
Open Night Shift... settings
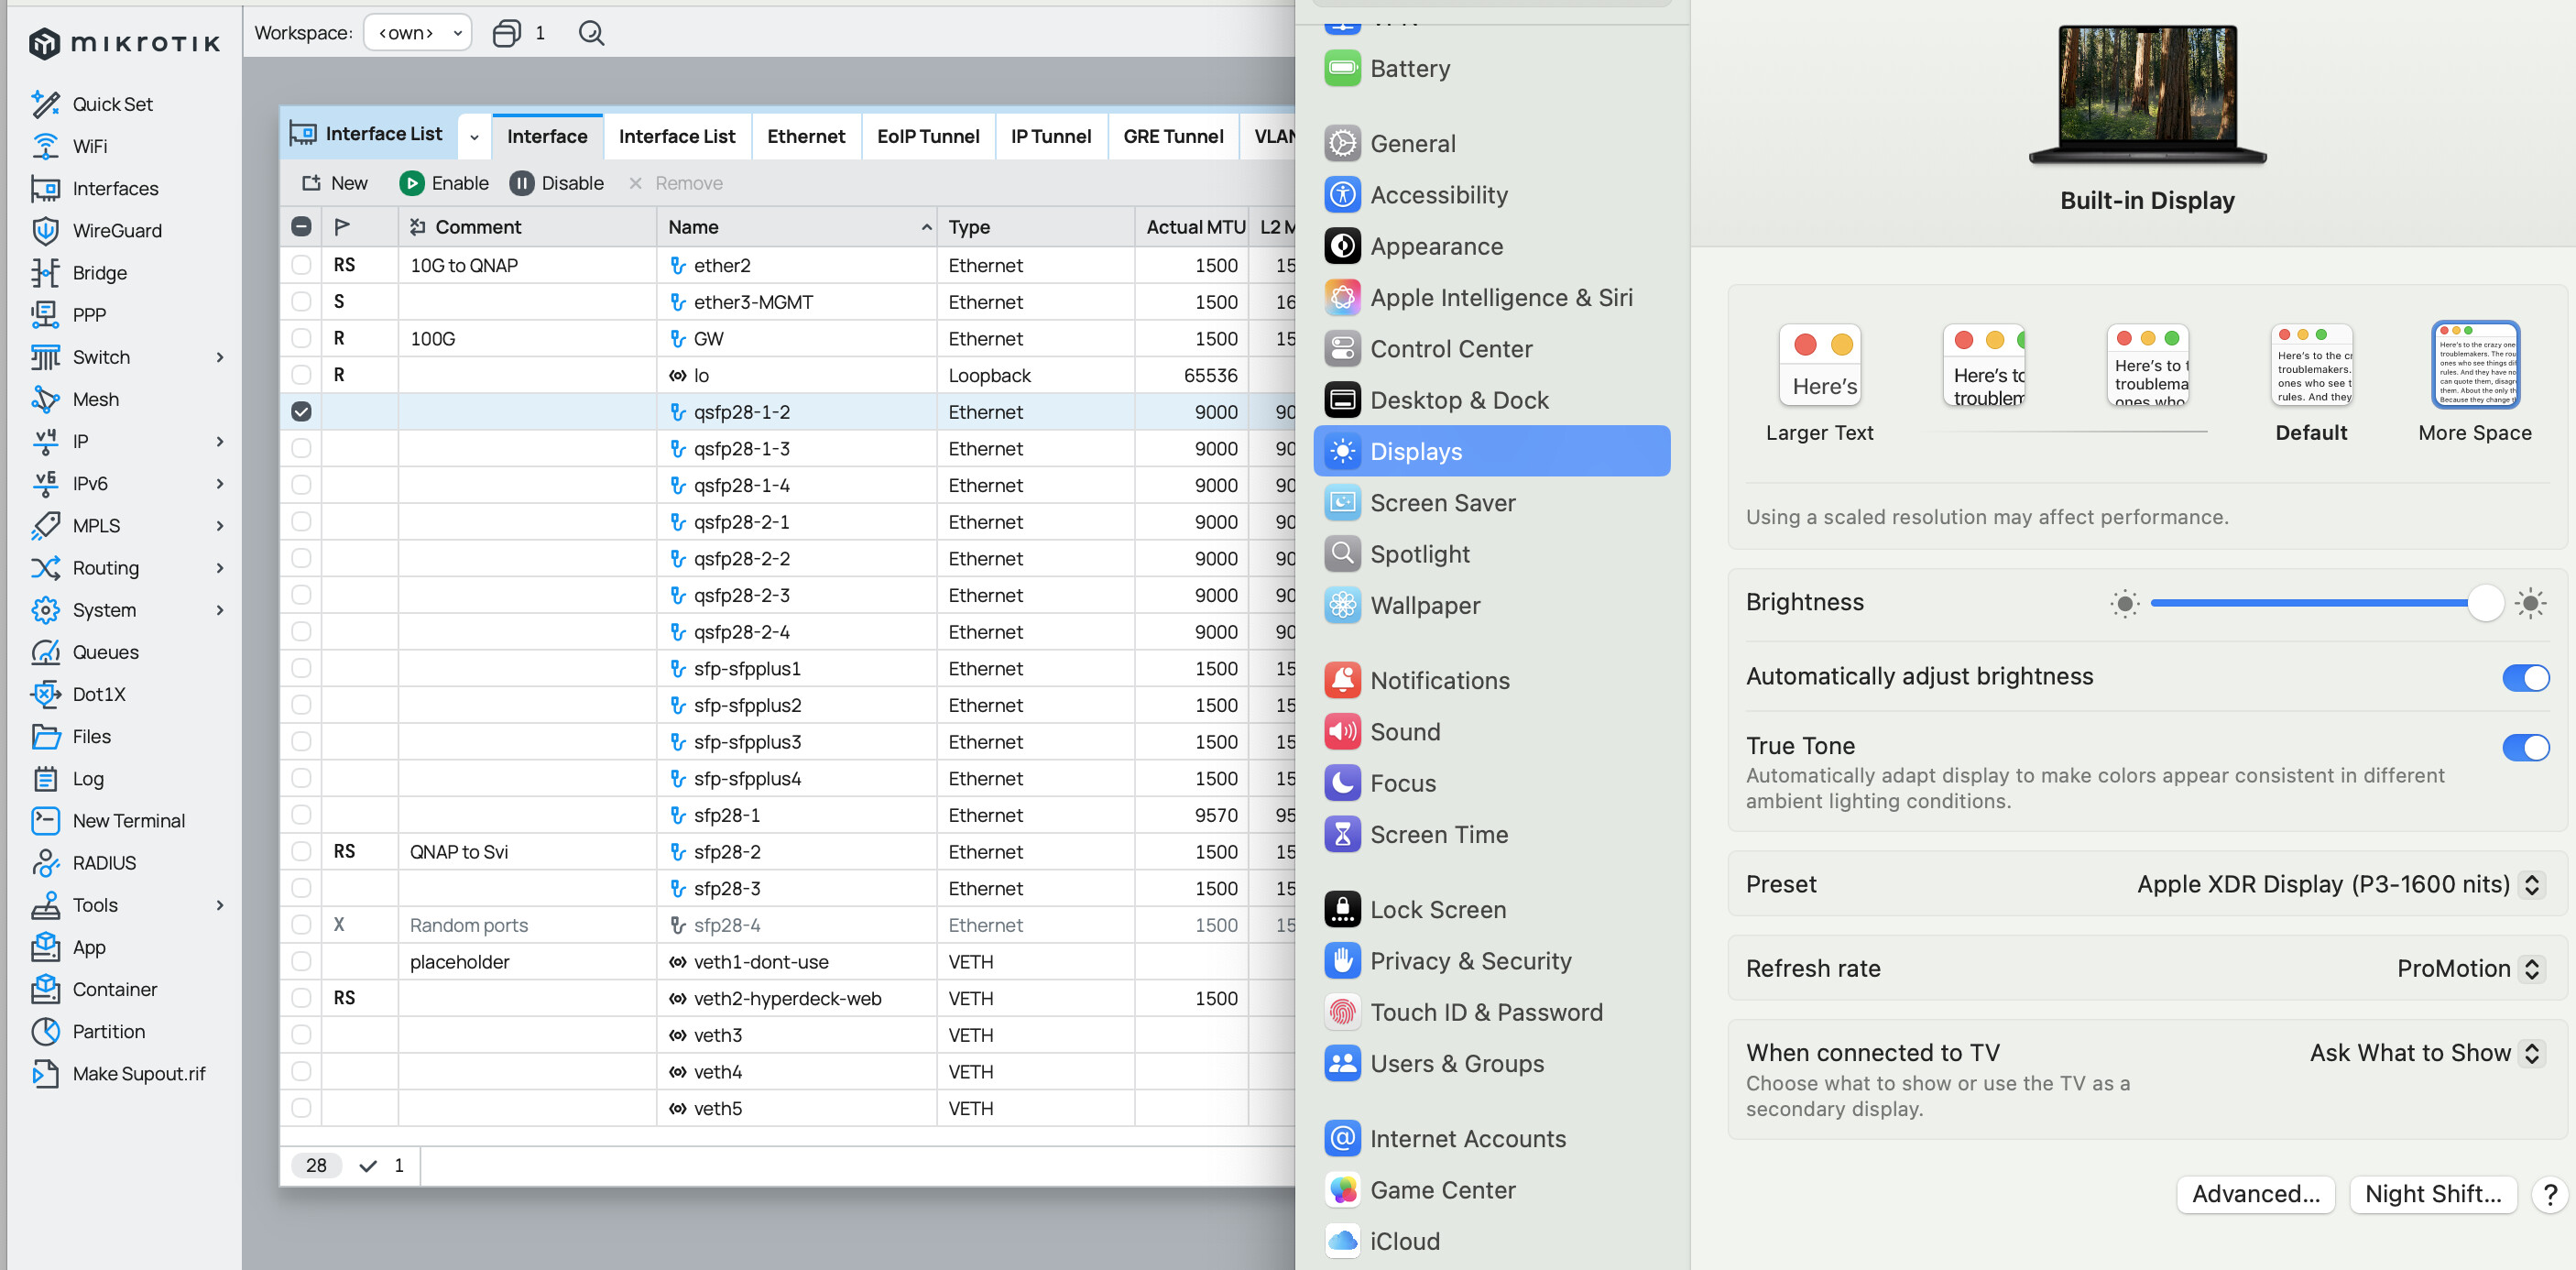(2432, 1194)
